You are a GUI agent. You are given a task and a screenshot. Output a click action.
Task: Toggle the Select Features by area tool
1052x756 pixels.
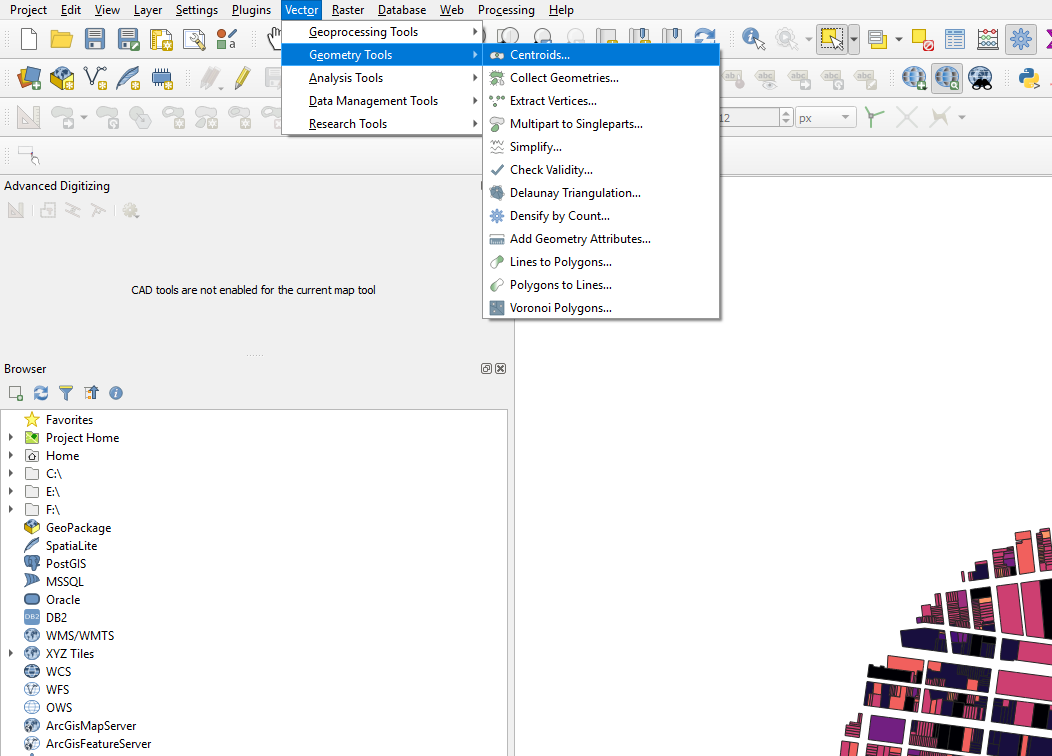pos(831,39)
